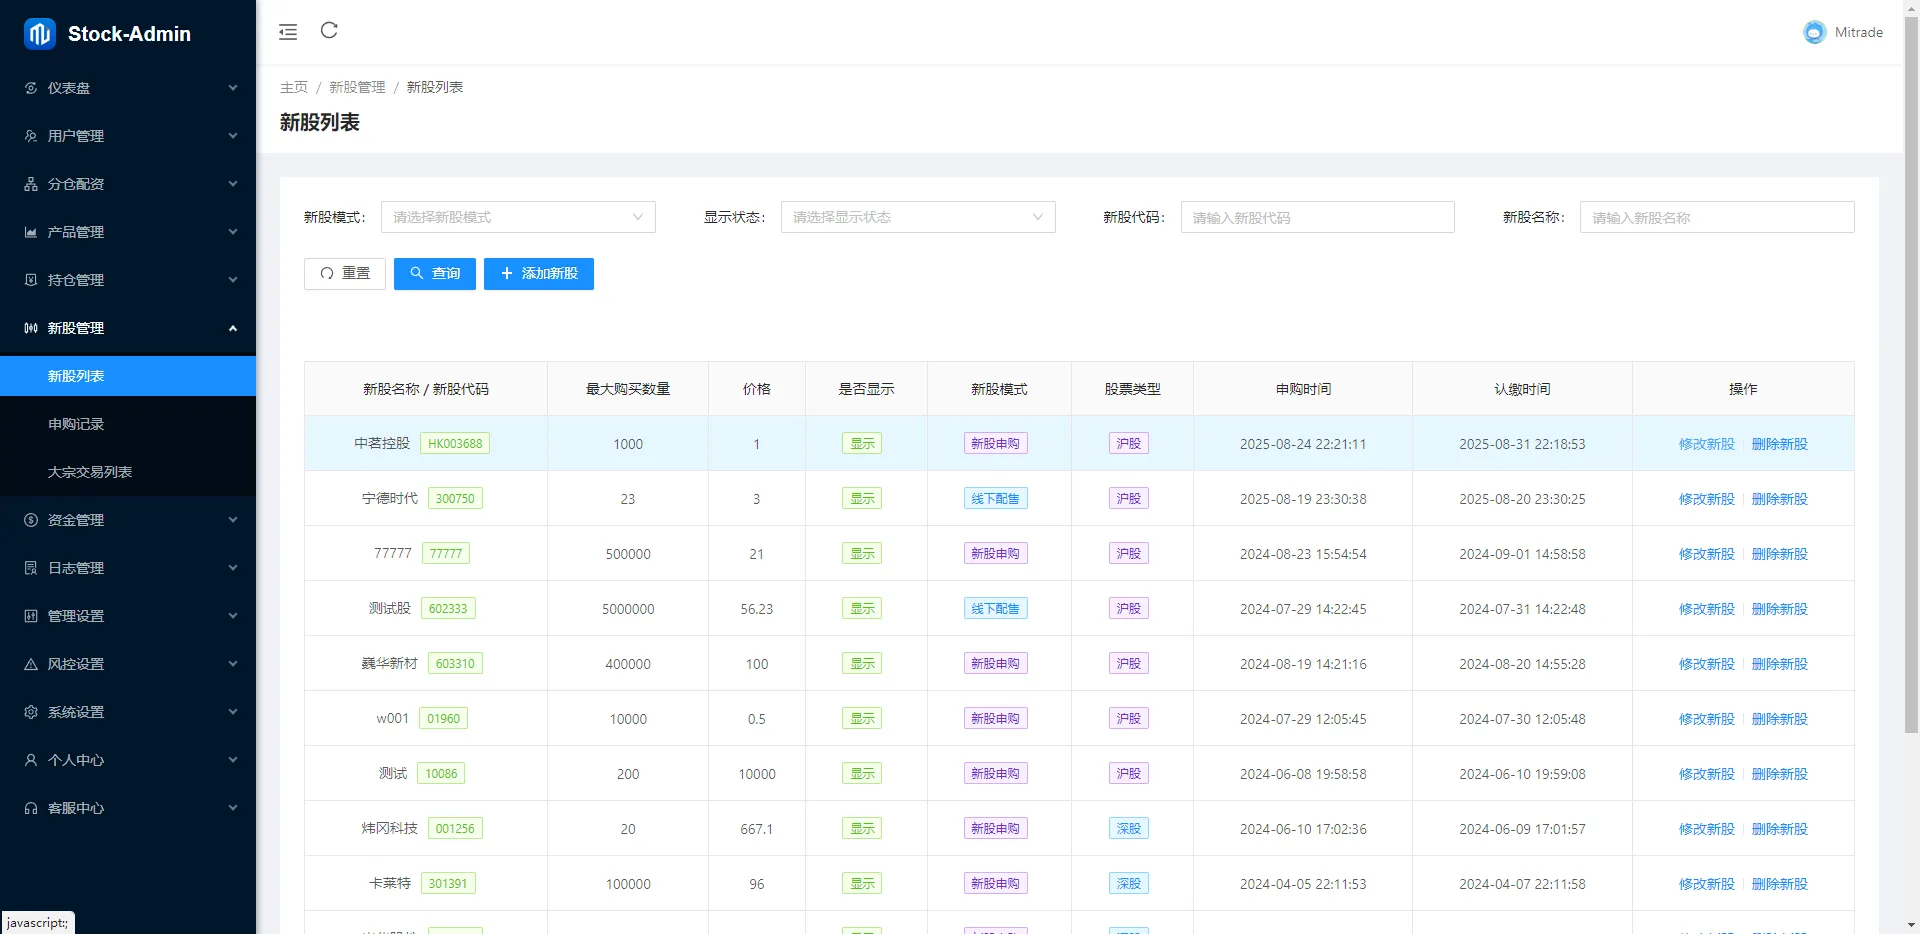Open the 显示状态 dropdown selector

917,217
